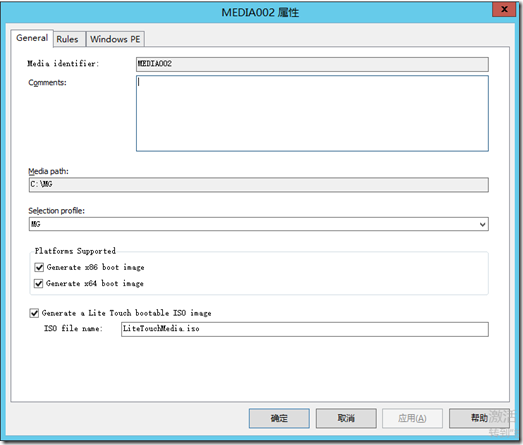Close the MEDIA002 属性 dialog
The height and width of the screenshot is (445, 523).
click(x=504, y=9)
